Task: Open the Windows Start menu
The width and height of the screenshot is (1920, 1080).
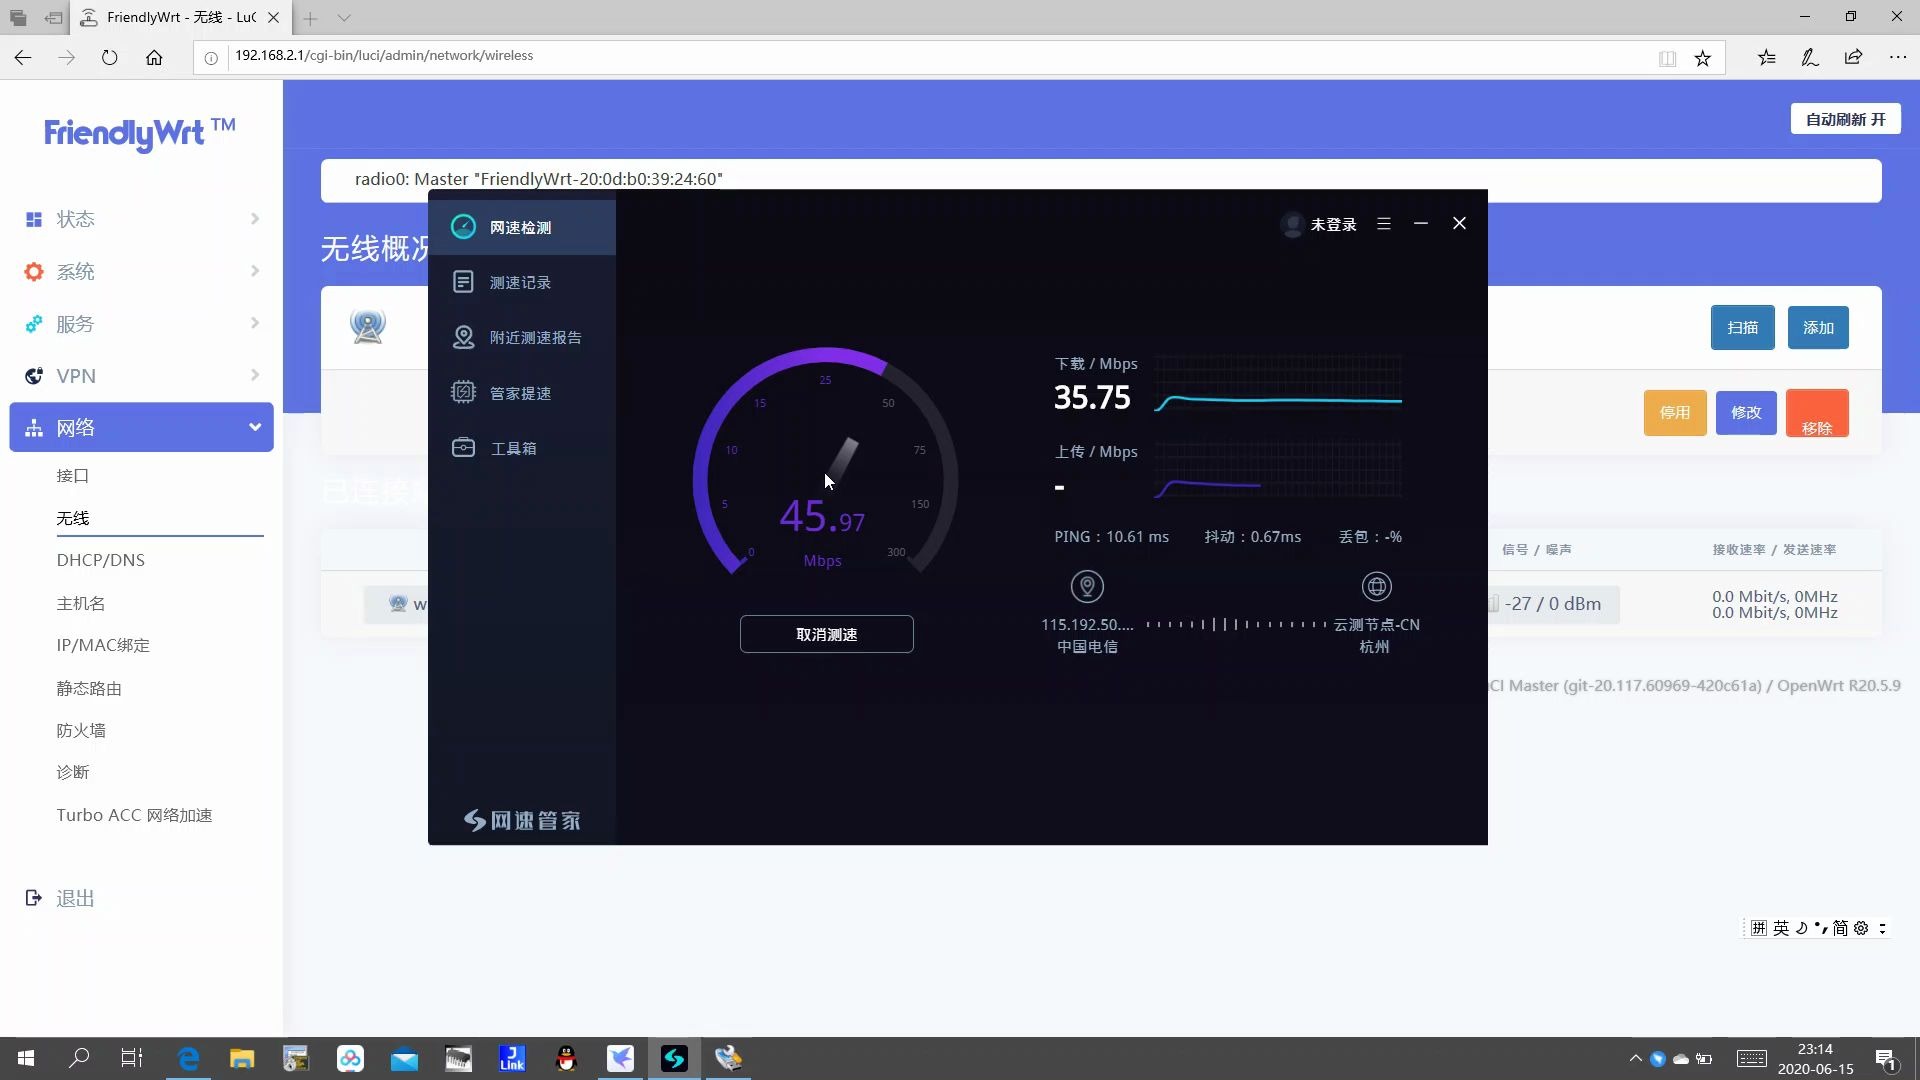Action: (x=27, y=1058)
